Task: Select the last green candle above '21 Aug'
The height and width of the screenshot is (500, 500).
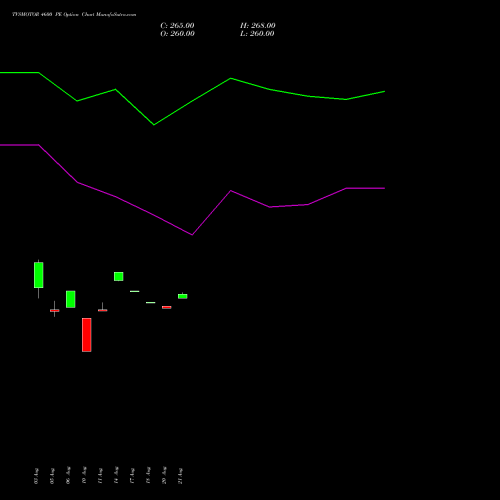Action: point(183,296)
